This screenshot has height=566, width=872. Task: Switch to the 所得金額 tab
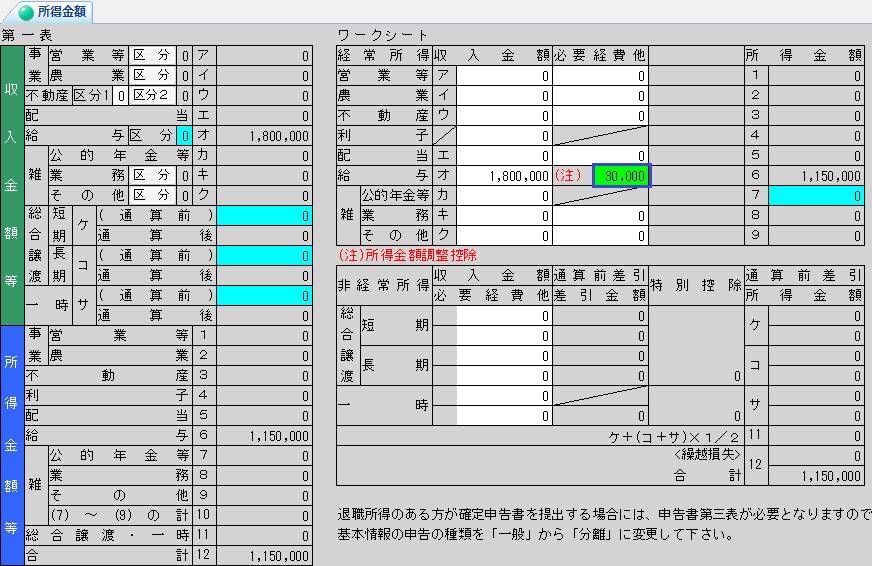tap(60, 12)
